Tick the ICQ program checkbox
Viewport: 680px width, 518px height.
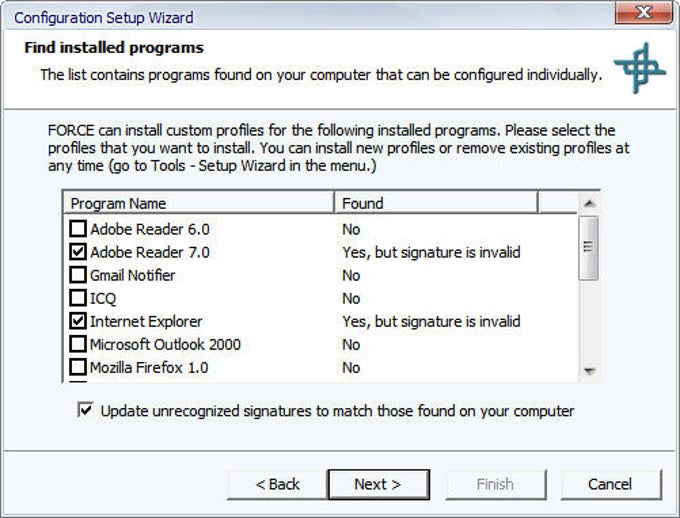tap(78, 298)
